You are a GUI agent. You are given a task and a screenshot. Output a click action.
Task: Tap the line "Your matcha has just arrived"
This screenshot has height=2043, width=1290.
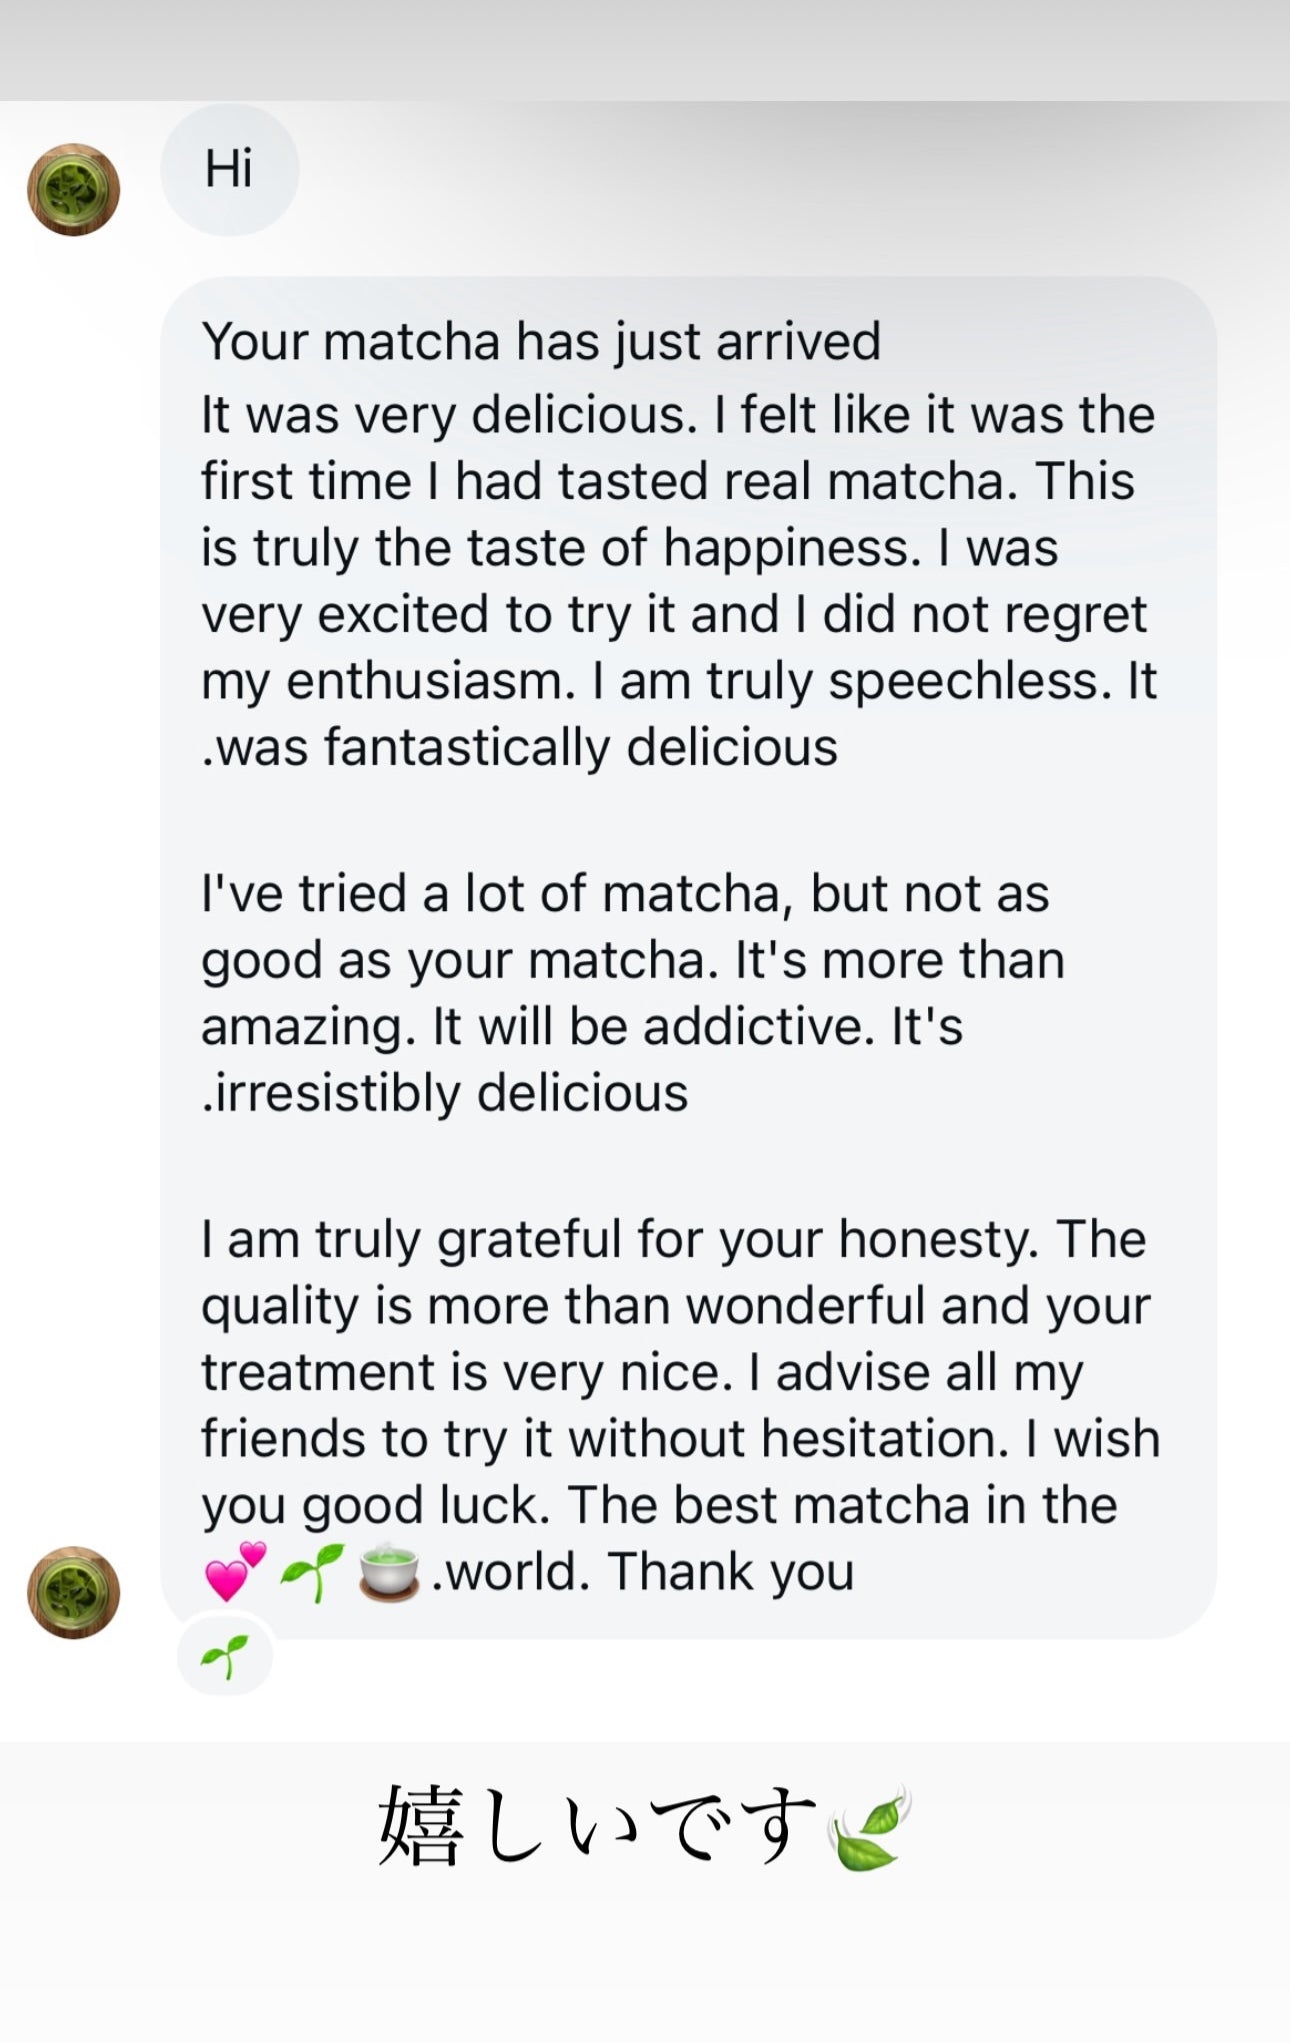click(x=541, y=341)
